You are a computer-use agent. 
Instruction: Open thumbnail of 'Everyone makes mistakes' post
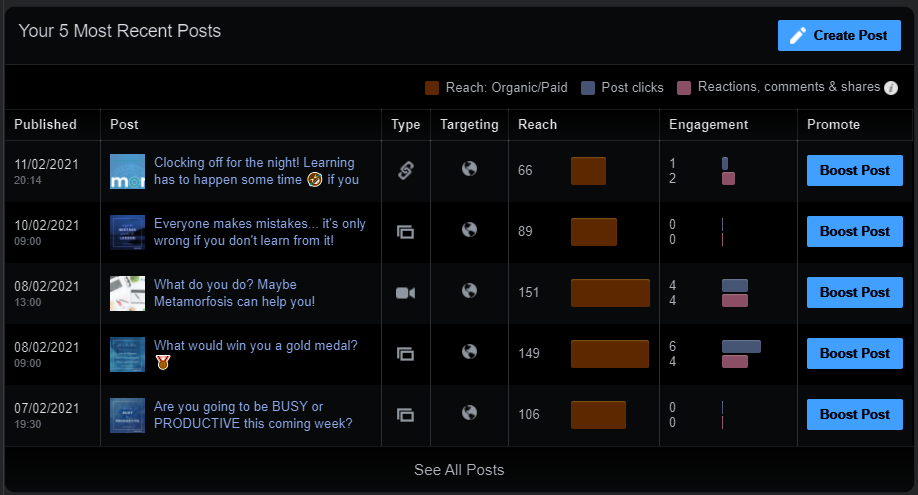[128, 233]
